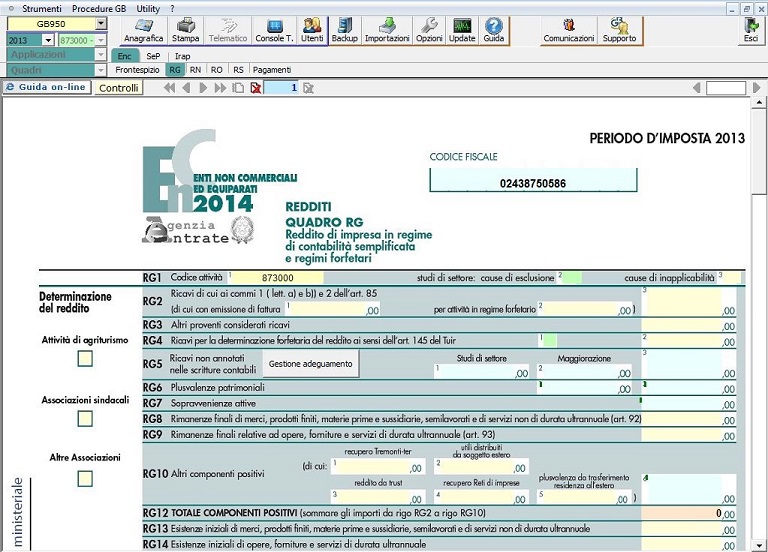Run Update from the toolbar

(x=462, y=30)
